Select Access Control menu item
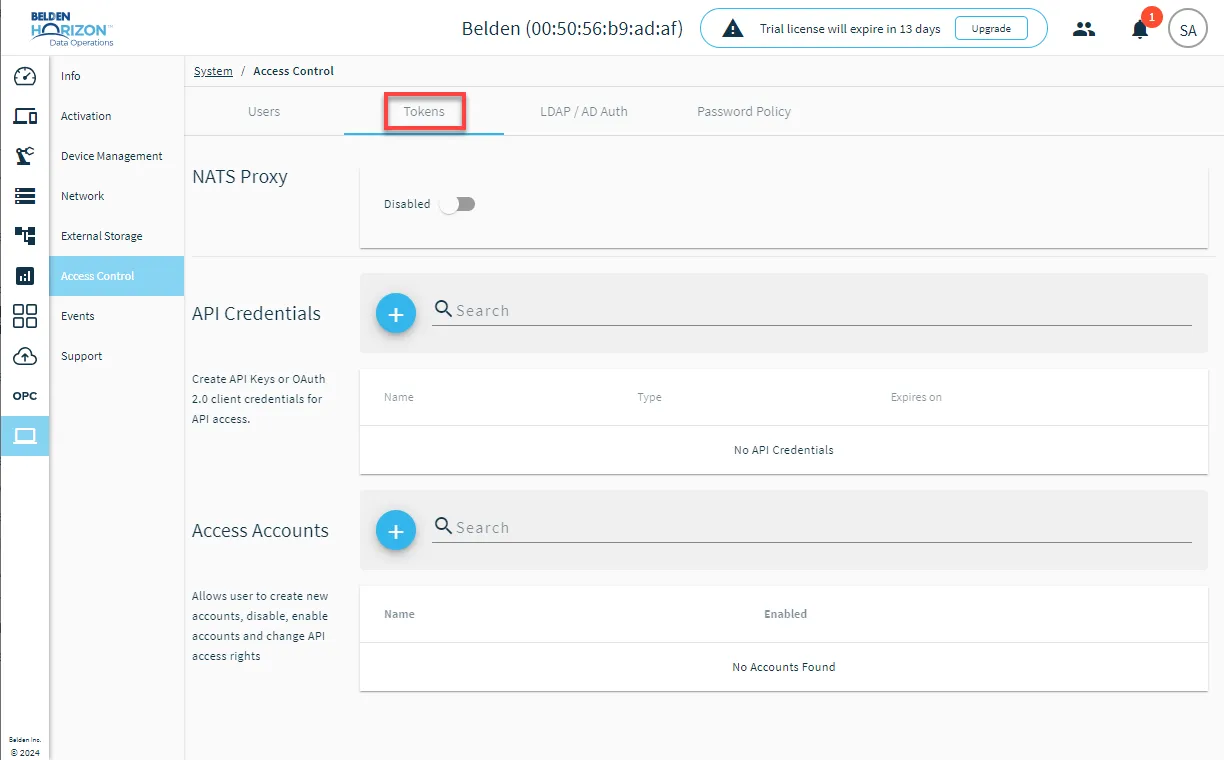The width and height of the screenshot is (1224, 760). tap(116, 276)
